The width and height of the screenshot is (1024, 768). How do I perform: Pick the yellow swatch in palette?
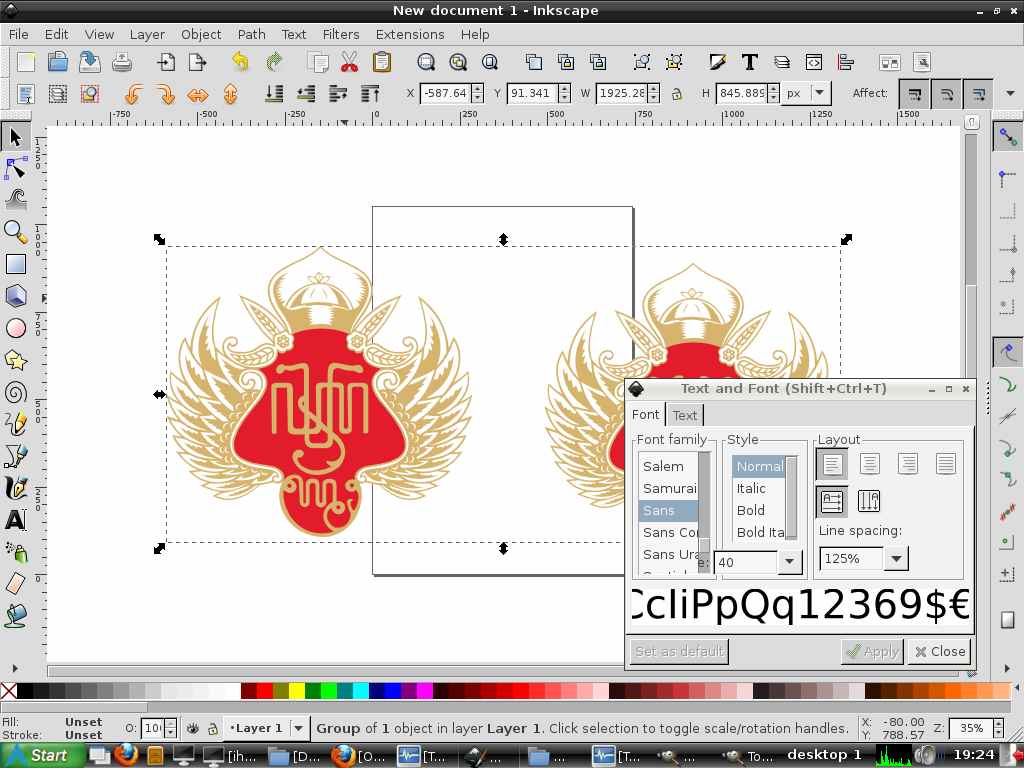pos(297,691)
